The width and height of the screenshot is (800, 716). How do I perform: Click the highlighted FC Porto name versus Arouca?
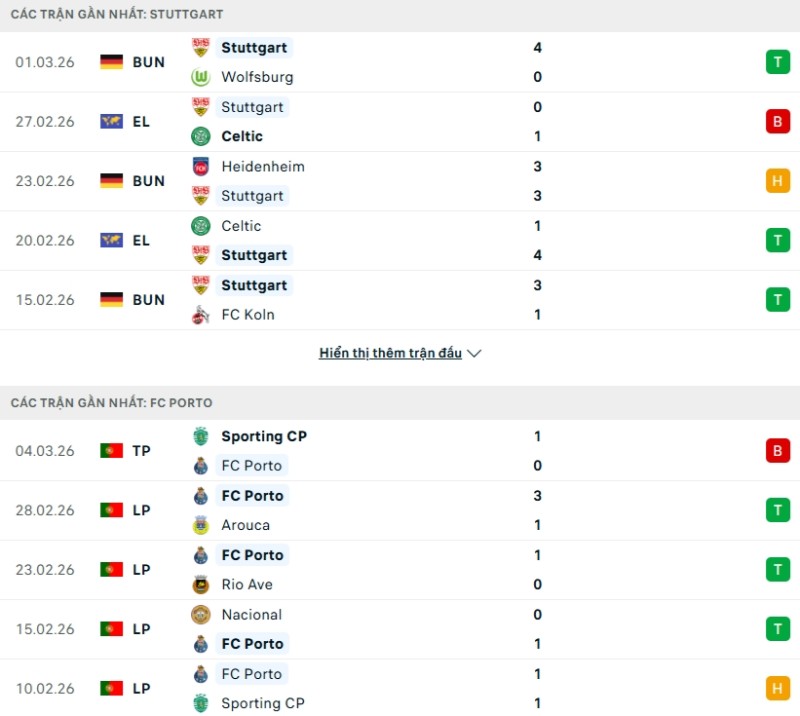[x=251, y=495]
